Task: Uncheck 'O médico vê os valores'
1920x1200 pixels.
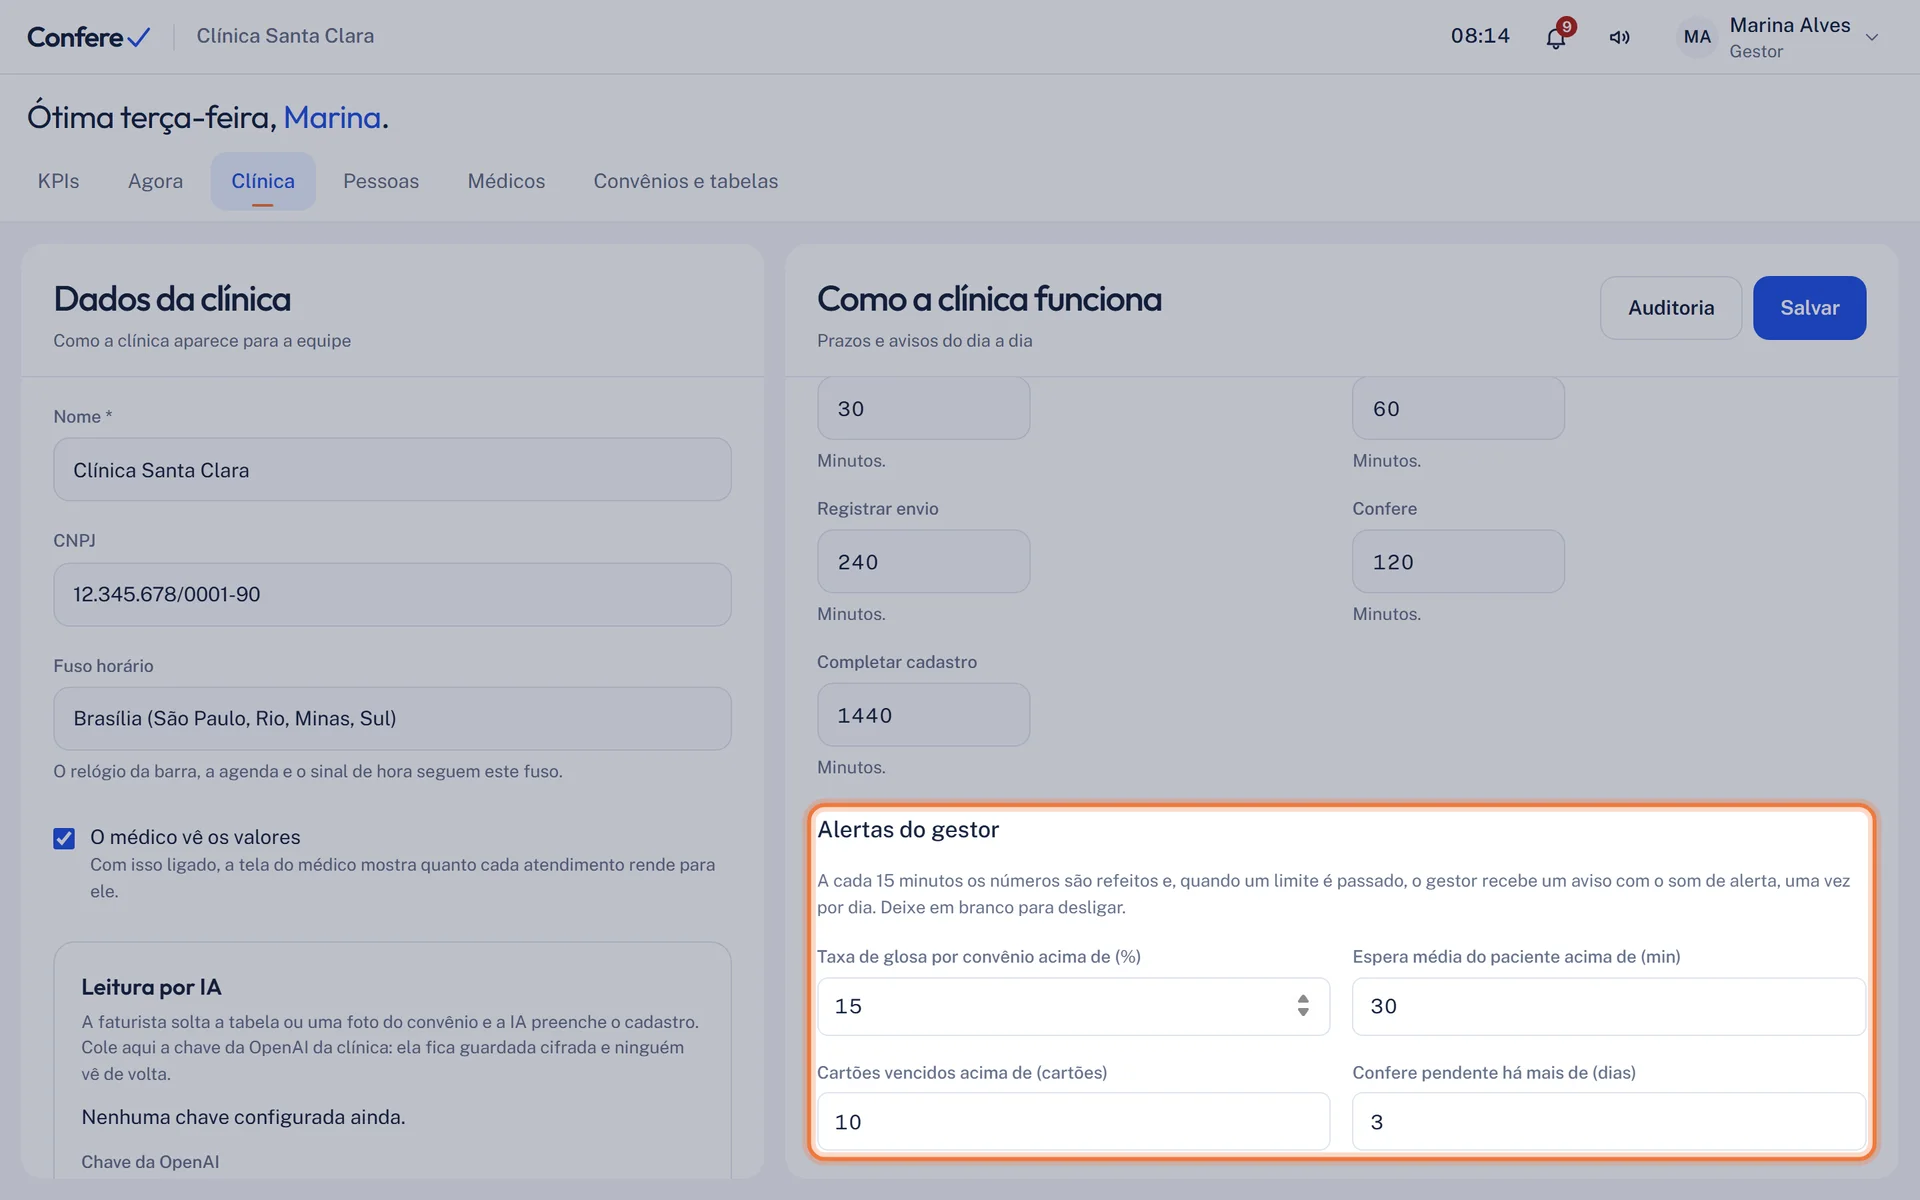Action: (64, 838)
